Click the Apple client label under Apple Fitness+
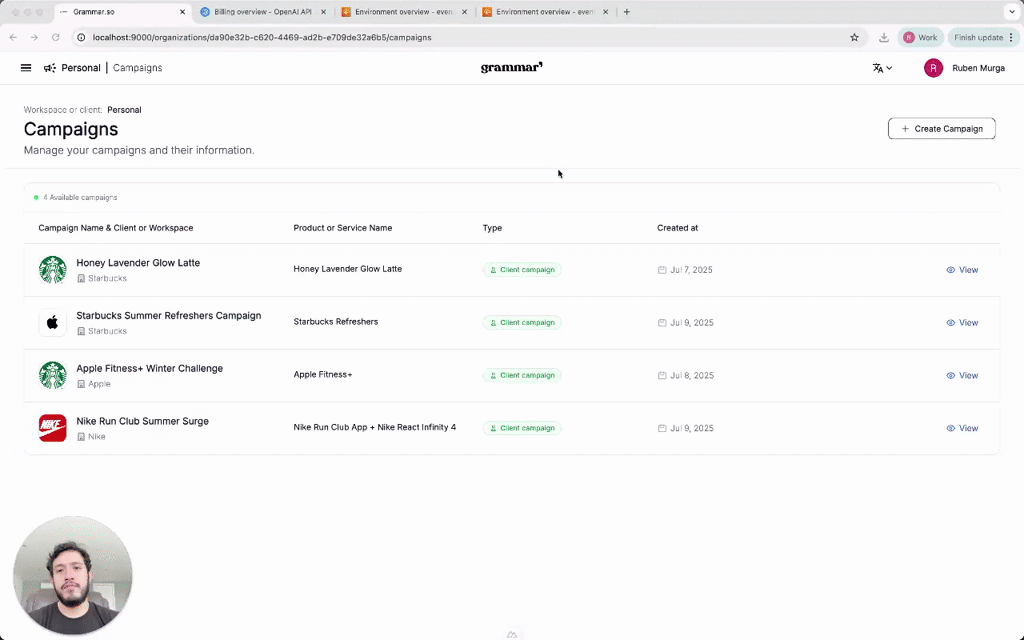Screen dimensions: 1024x640 click(99, 384)
